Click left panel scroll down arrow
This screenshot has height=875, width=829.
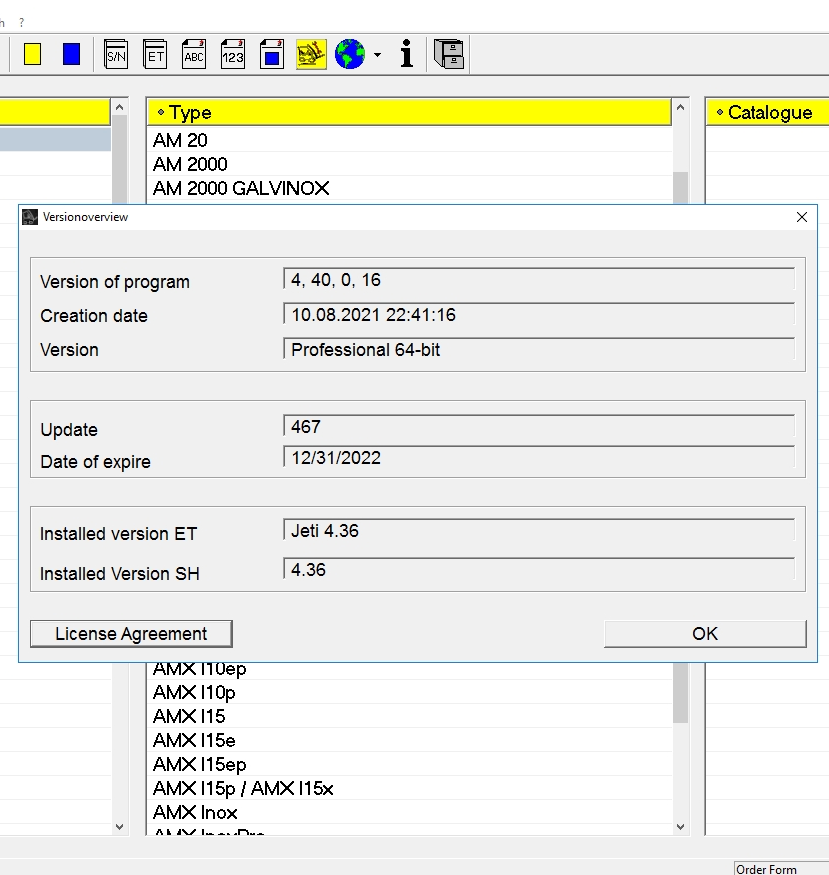tap(119, 826)
